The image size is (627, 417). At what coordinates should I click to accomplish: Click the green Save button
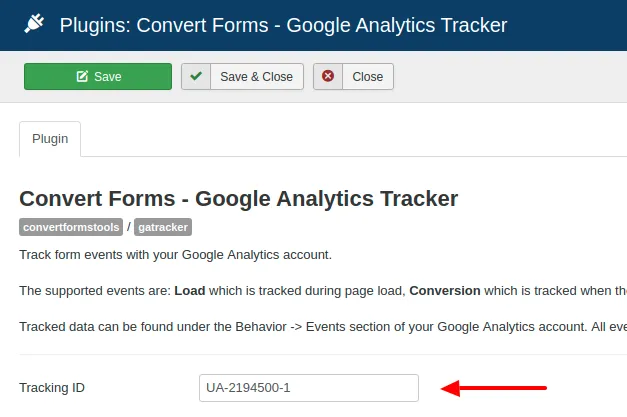98,77
